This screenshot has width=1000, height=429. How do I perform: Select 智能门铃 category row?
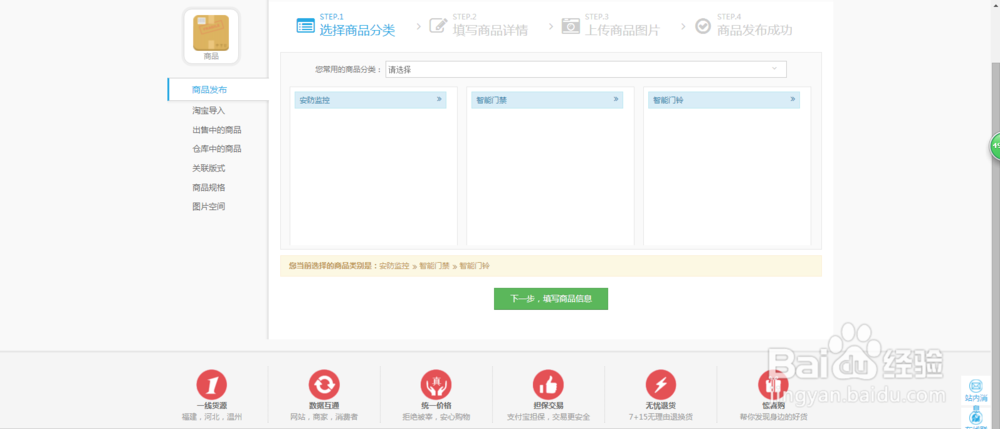point(724,100)
